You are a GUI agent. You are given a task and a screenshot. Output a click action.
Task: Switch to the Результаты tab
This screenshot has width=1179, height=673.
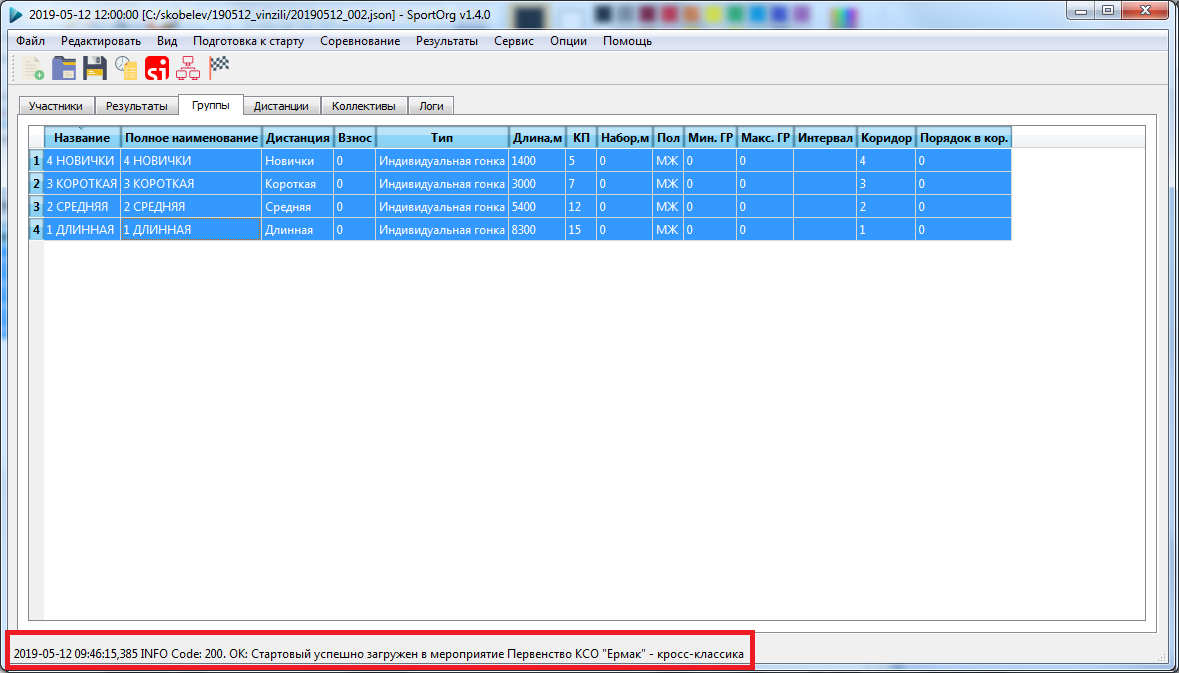click(x=137, y=106)
